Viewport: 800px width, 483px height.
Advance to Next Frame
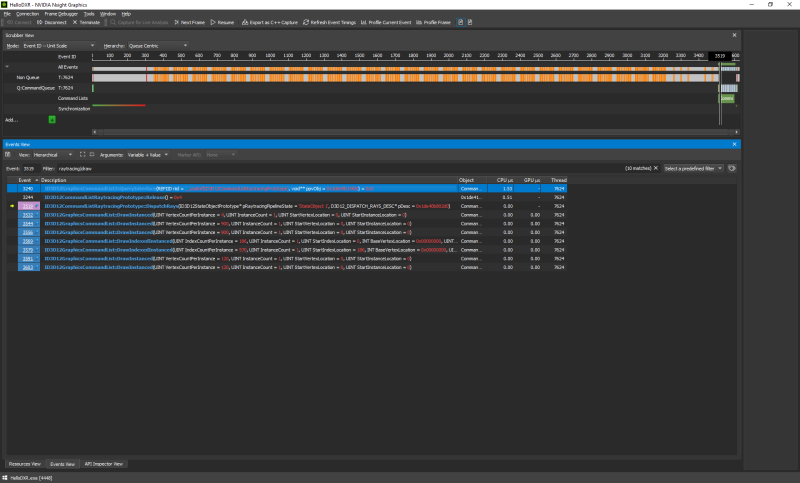tap(192, 22)
